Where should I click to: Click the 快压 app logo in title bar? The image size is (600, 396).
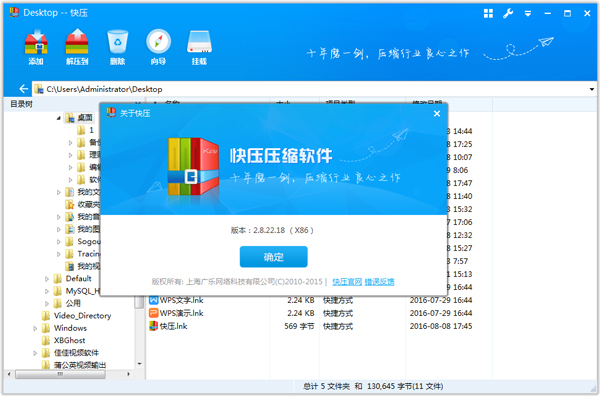click(x=14, y=12)
